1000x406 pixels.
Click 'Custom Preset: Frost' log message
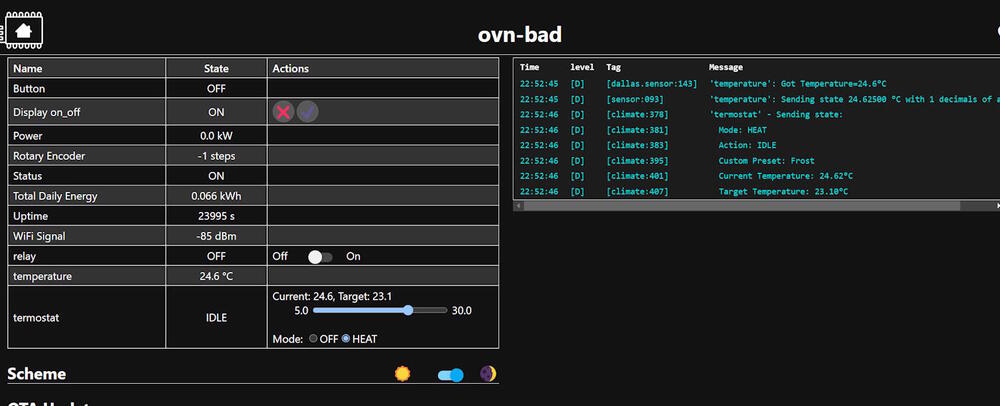pos(766,161)
